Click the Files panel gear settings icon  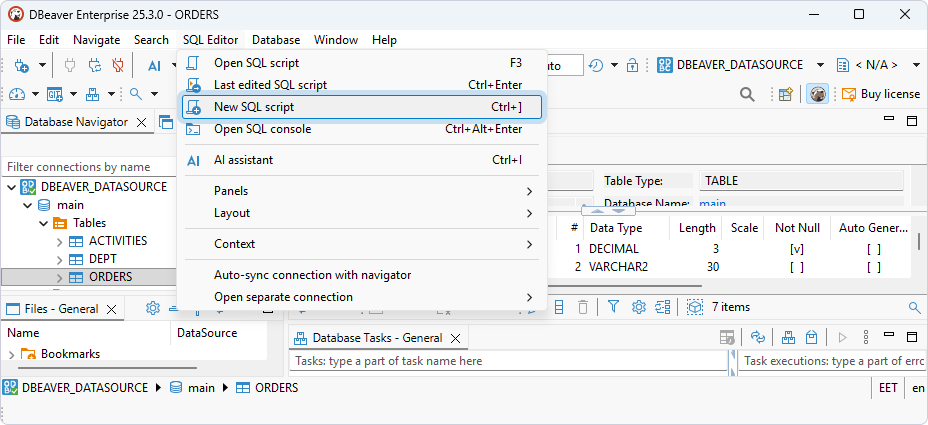click(153, 308)
